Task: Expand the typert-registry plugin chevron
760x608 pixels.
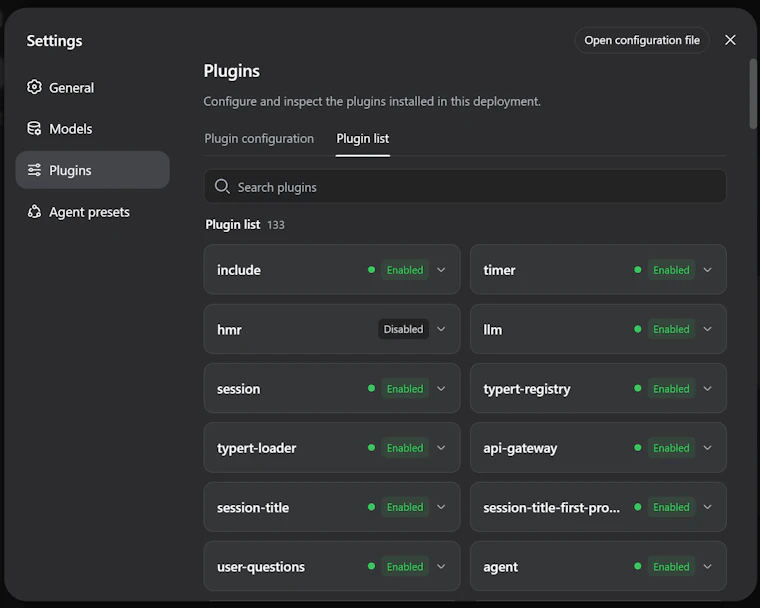Action: point(708,389)
